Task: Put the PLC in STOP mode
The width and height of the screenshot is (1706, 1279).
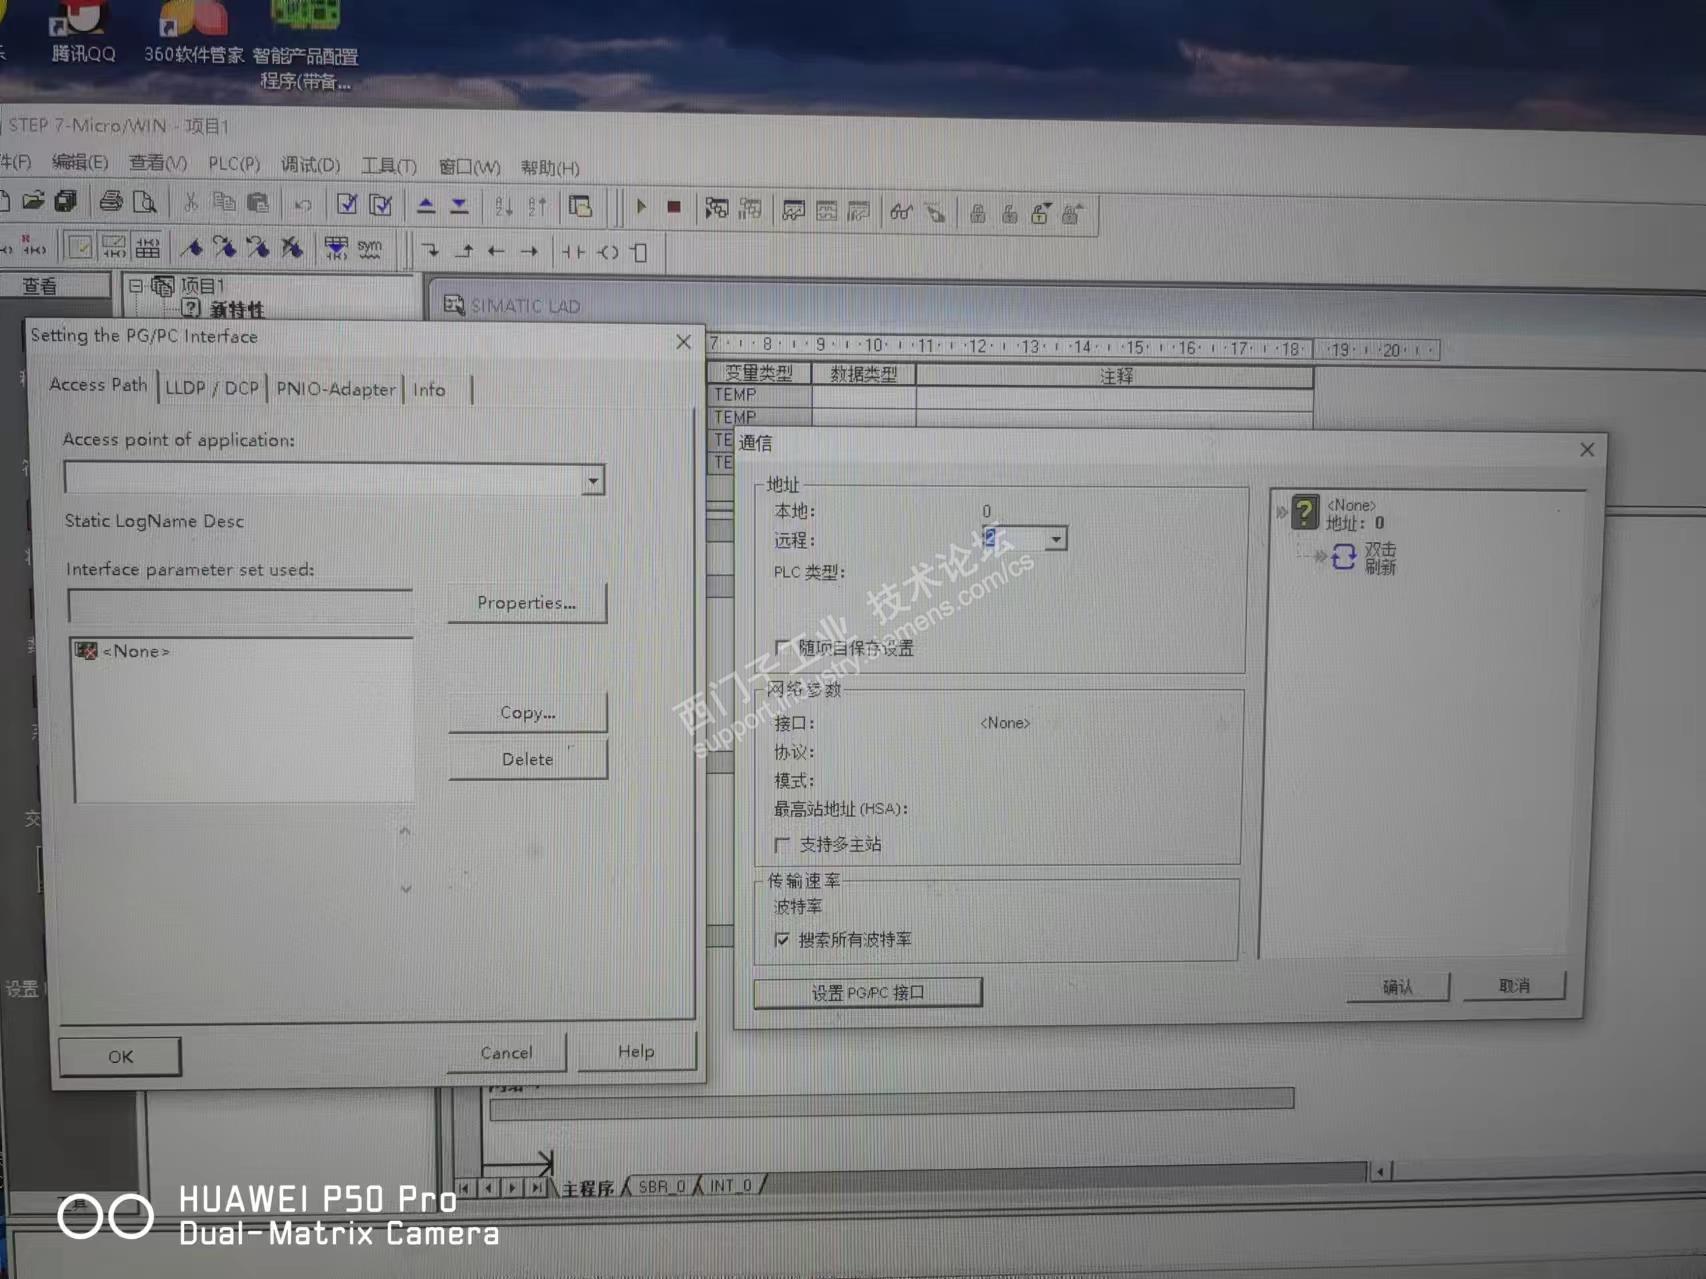Action: 674,208
